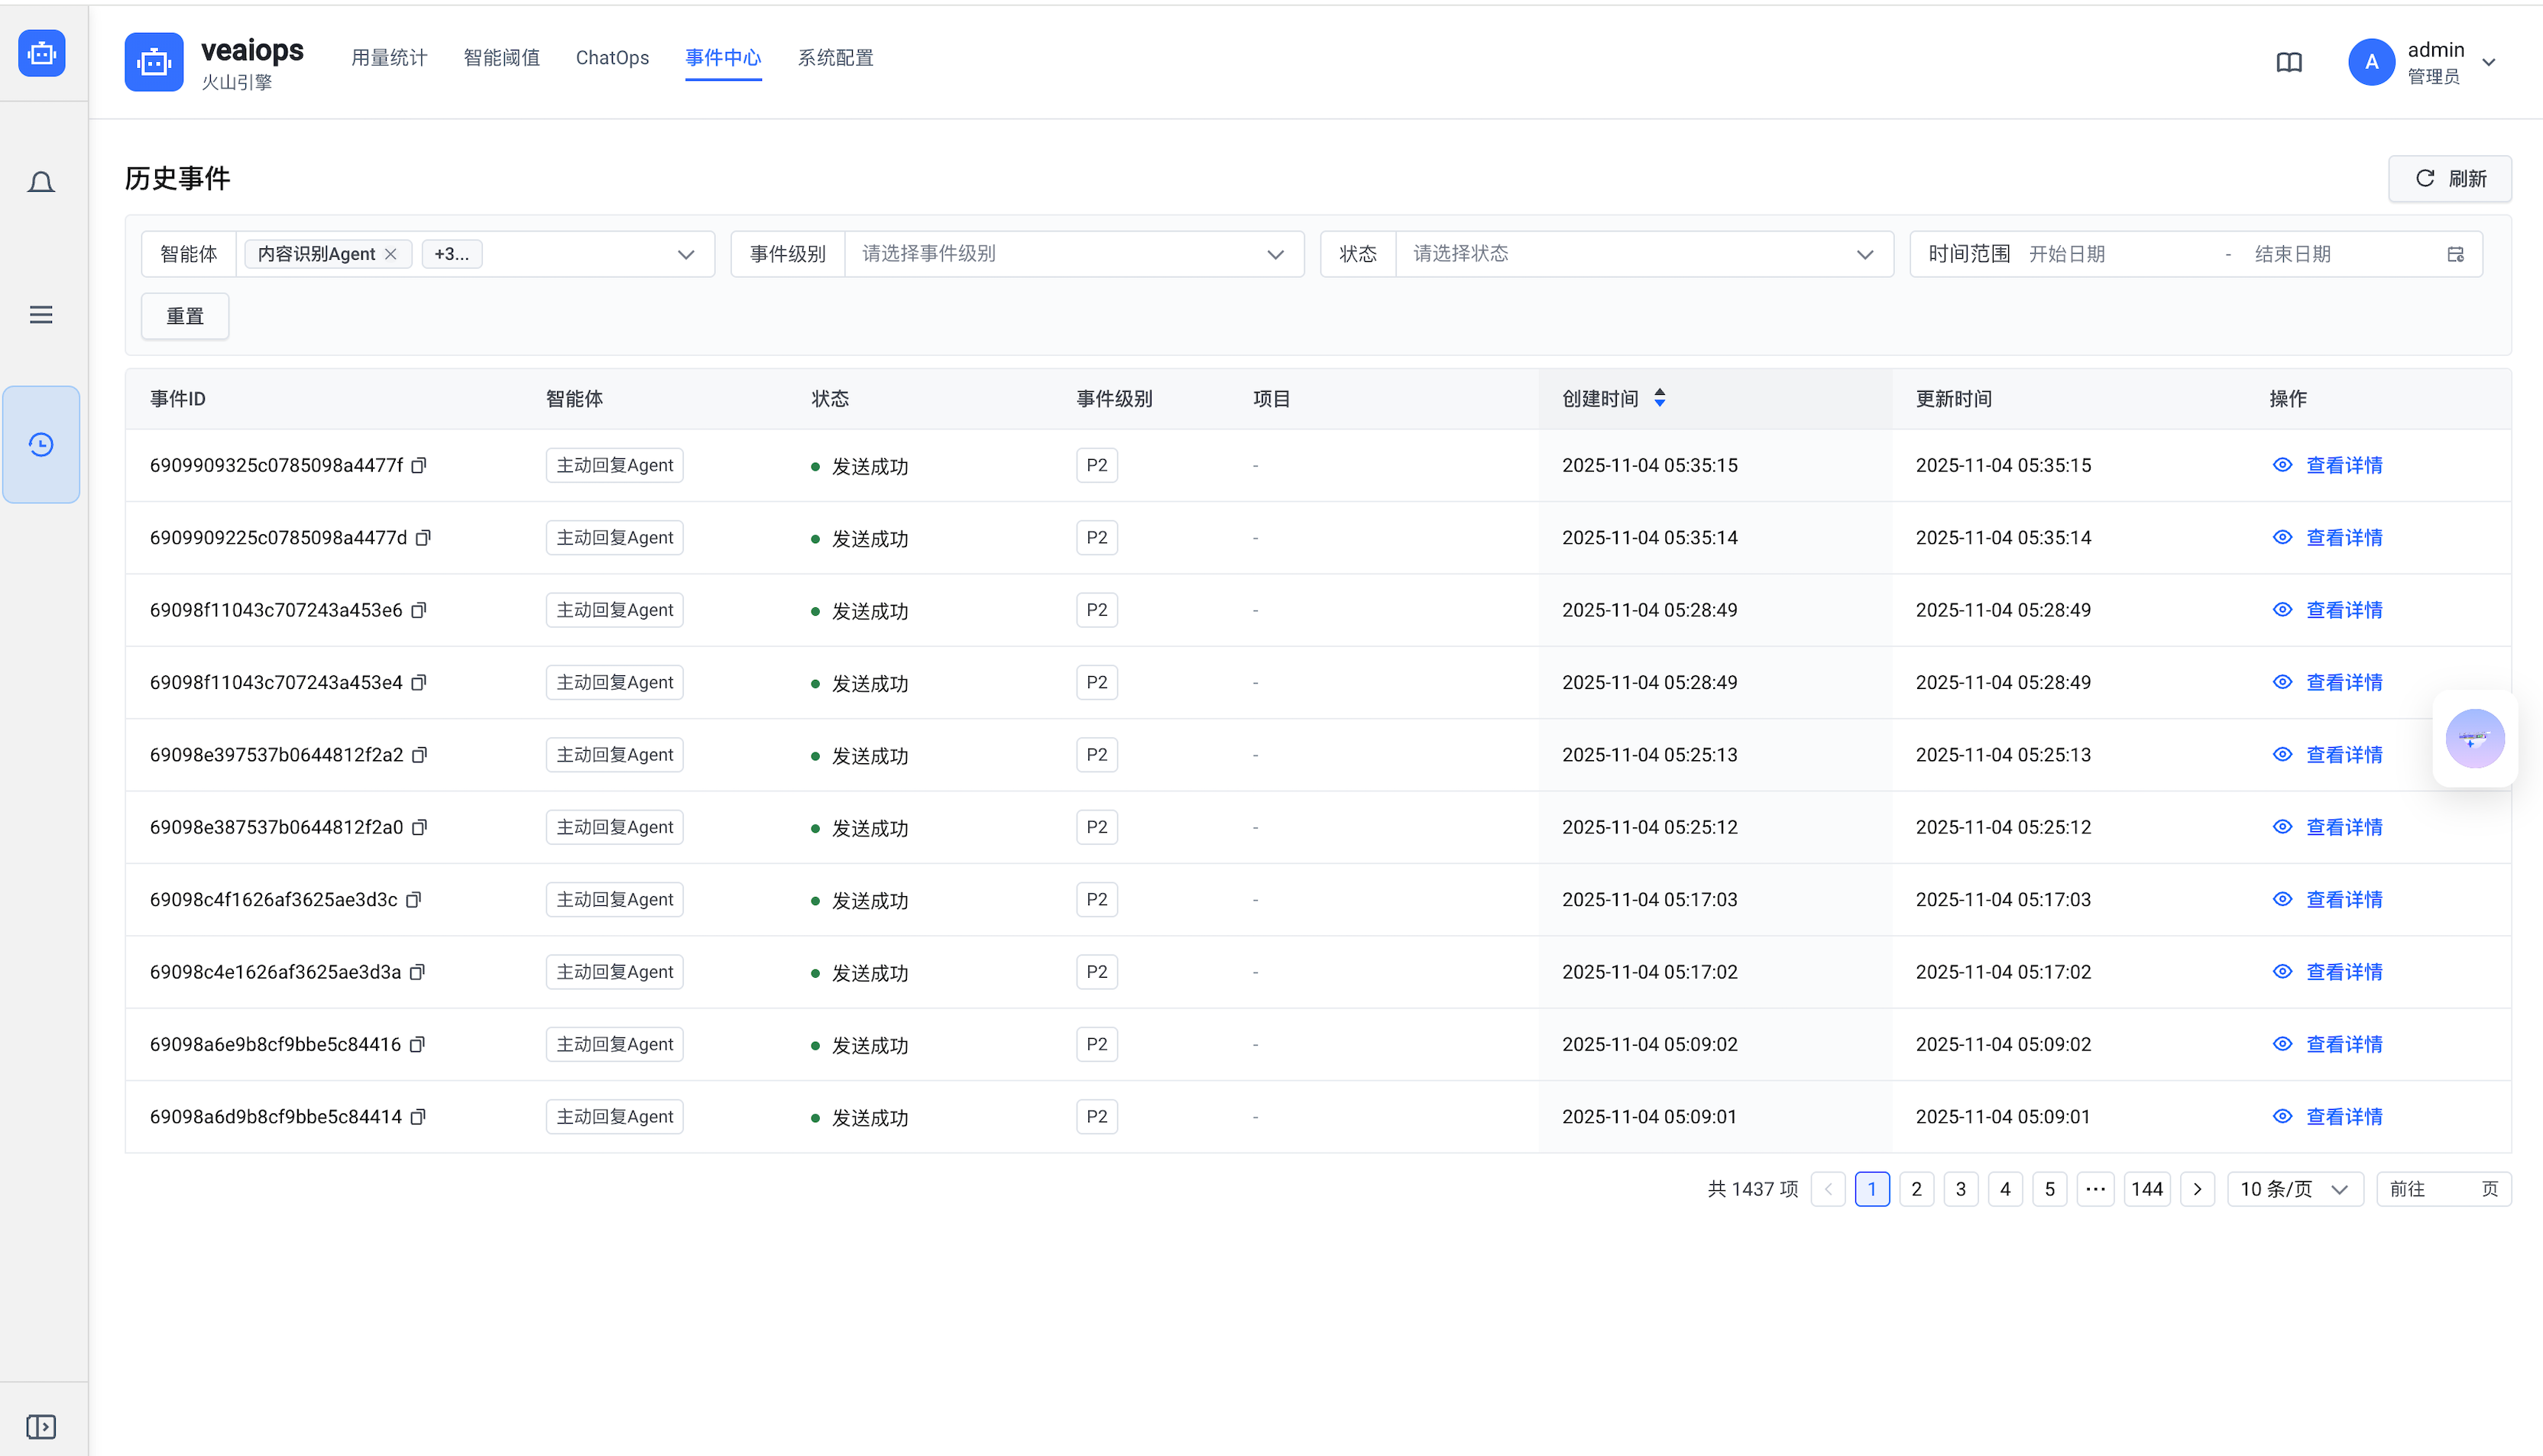Open the floating AI assistant bubble
The width and height of the screenshot is (2543, 1456).
pyautogui.click(x=2474, y=739)
